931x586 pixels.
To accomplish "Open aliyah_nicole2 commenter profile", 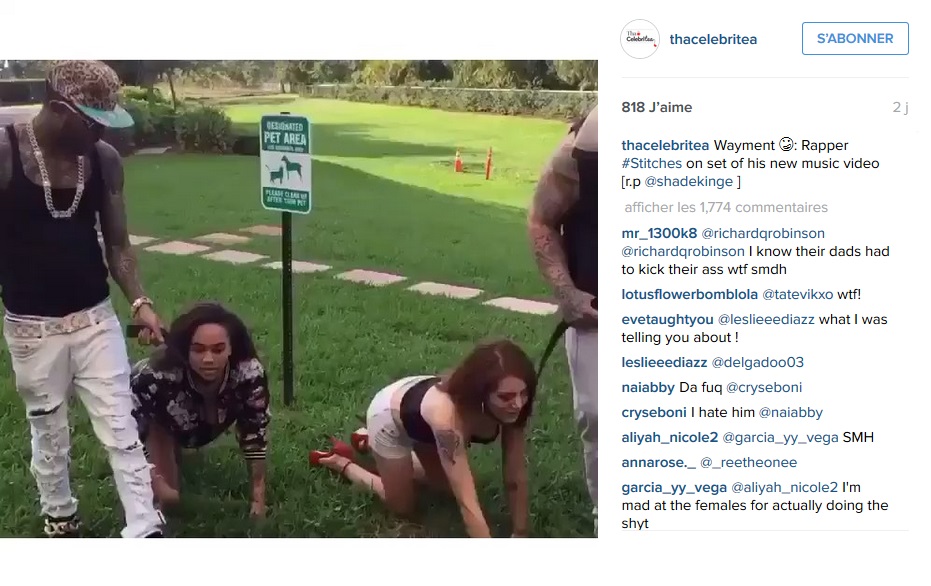I will [x=670, y=438].
